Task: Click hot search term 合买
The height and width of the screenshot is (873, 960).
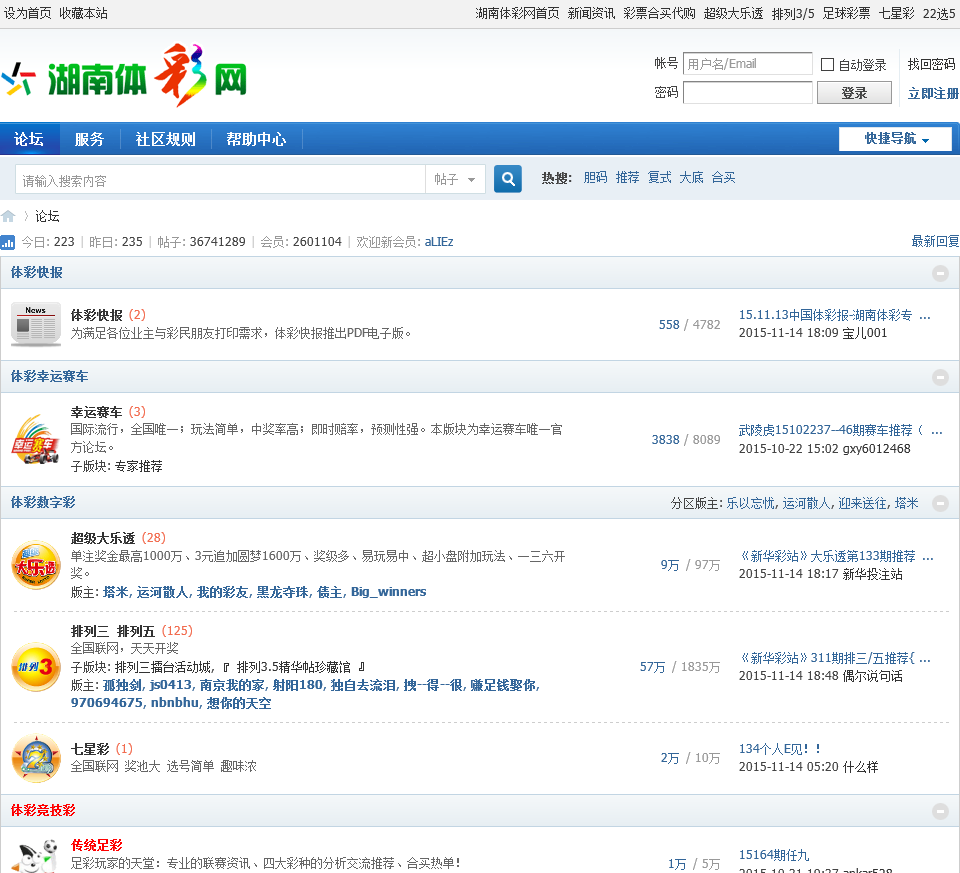Action: [723, 178]
